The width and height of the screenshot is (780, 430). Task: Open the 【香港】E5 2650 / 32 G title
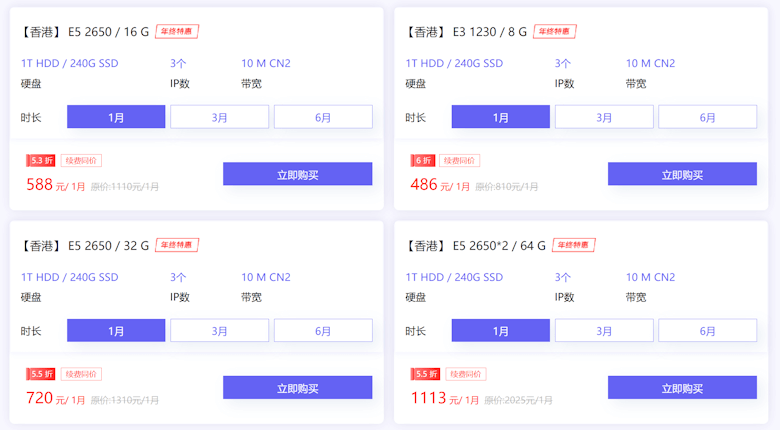click(x=85, y=245)
